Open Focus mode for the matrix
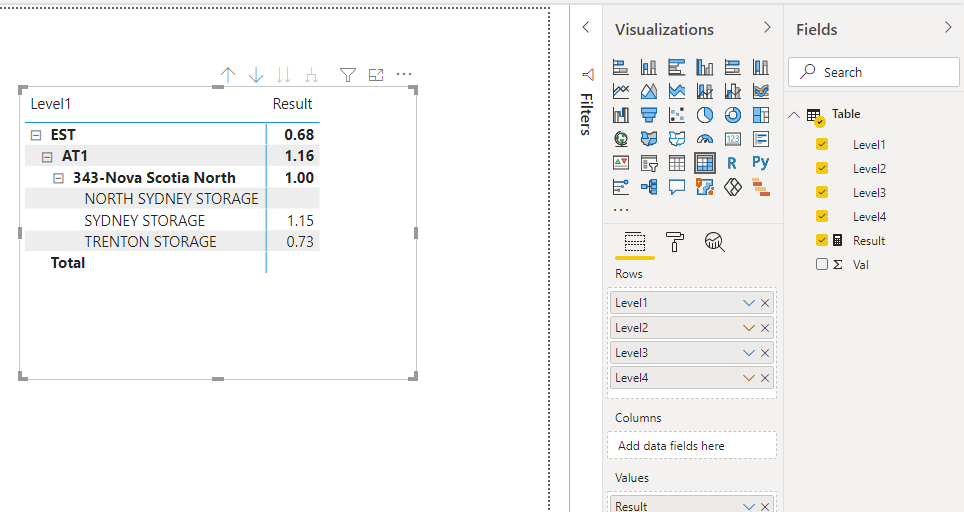The image size is (964, 512). click(376, 75)
